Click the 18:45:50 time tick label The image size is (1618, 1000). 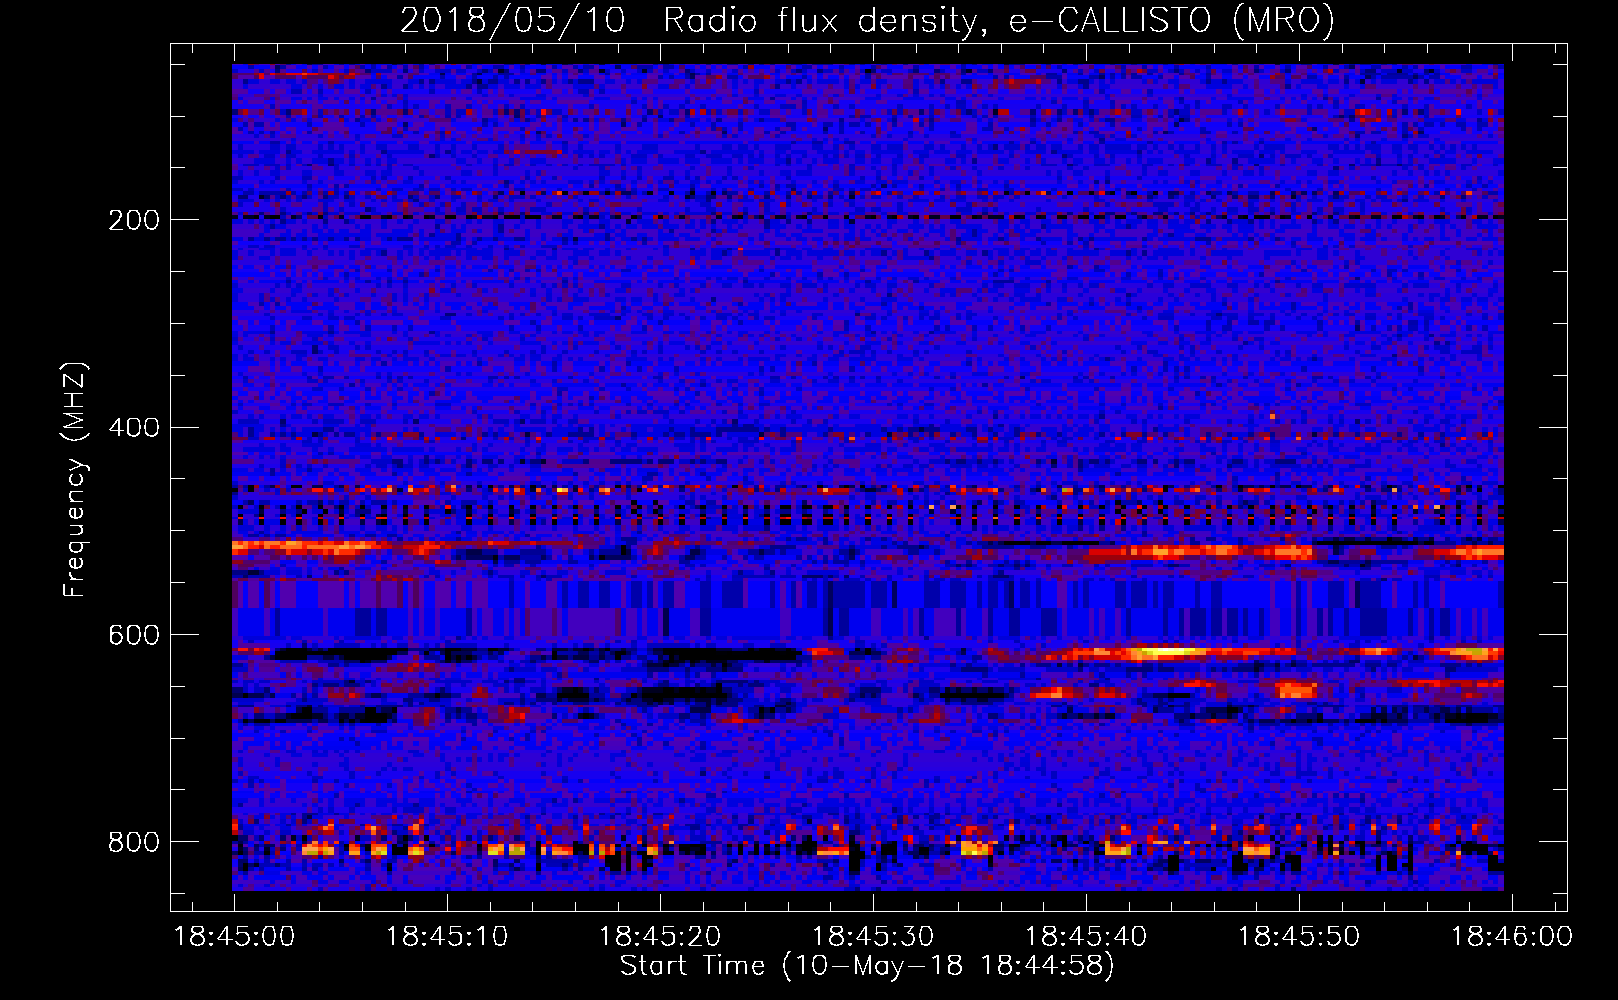tap(1299, 937)
